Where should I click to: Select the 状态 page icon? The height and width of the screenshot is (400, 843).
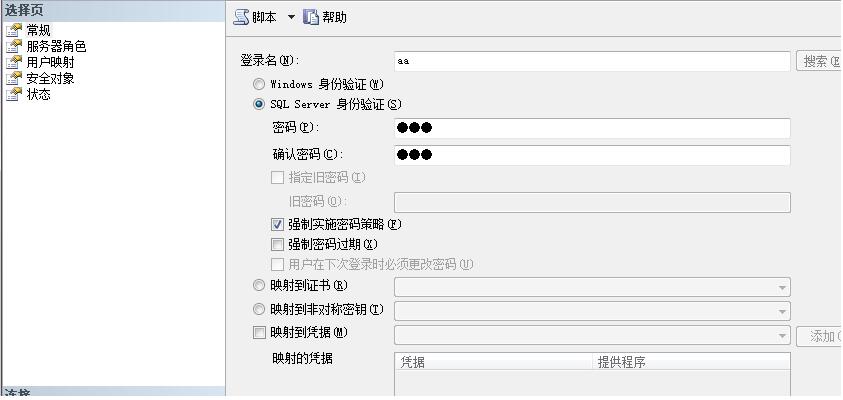click(x=14, y=94)
